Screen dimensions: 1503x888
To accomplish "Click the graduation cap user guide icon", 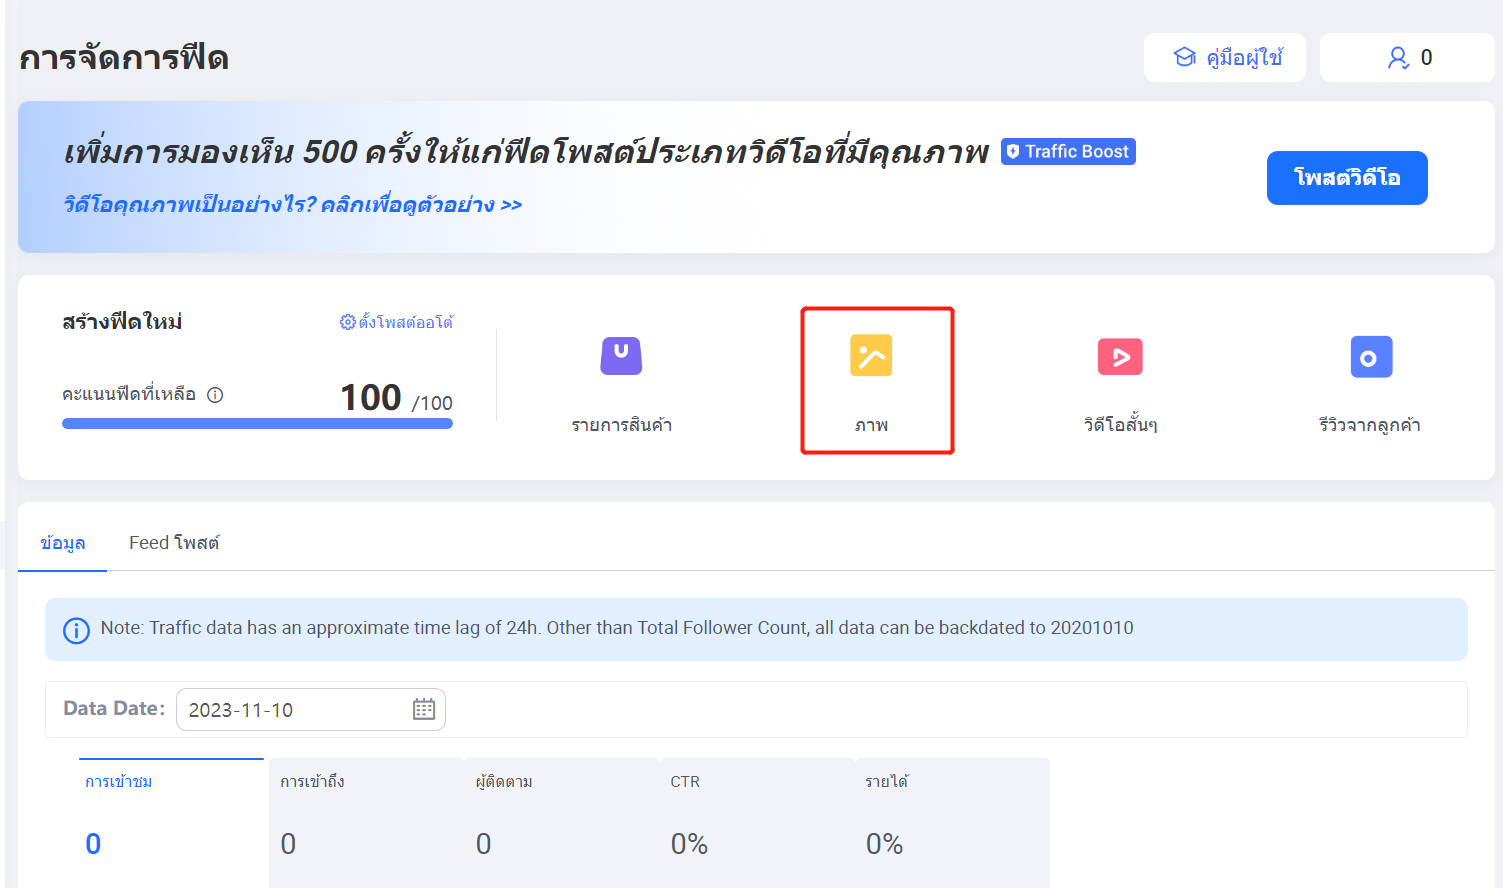I will [x=1185, y=58].
